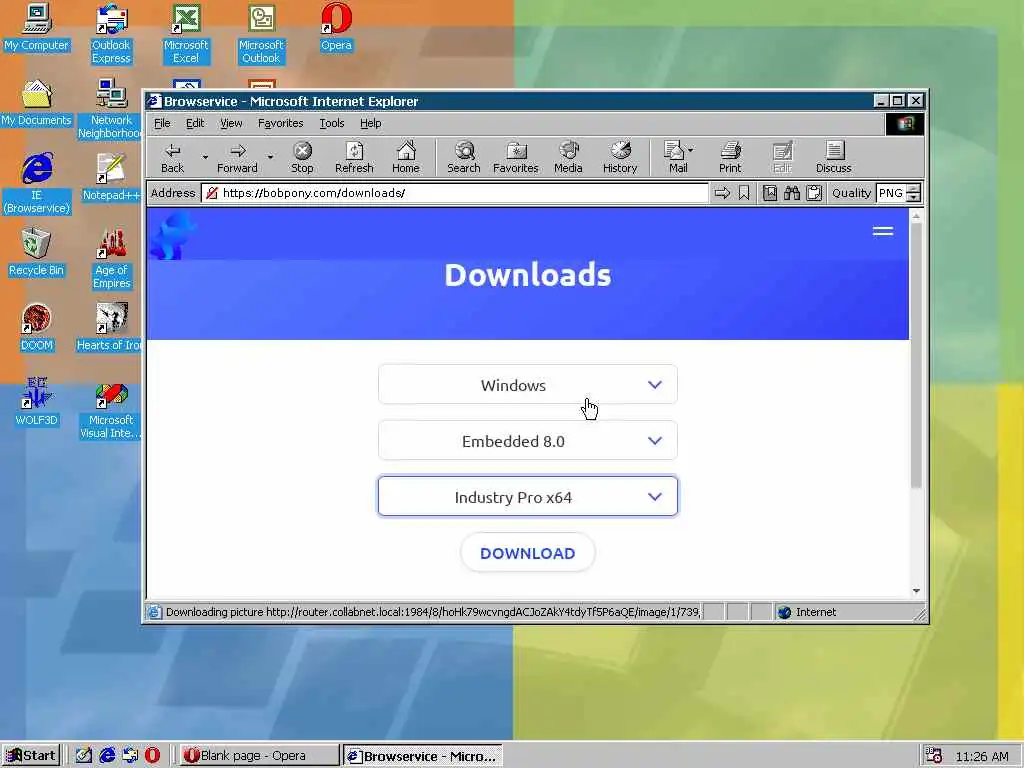Click the page vertical scrollbar thumb

[x=916, y=356]
